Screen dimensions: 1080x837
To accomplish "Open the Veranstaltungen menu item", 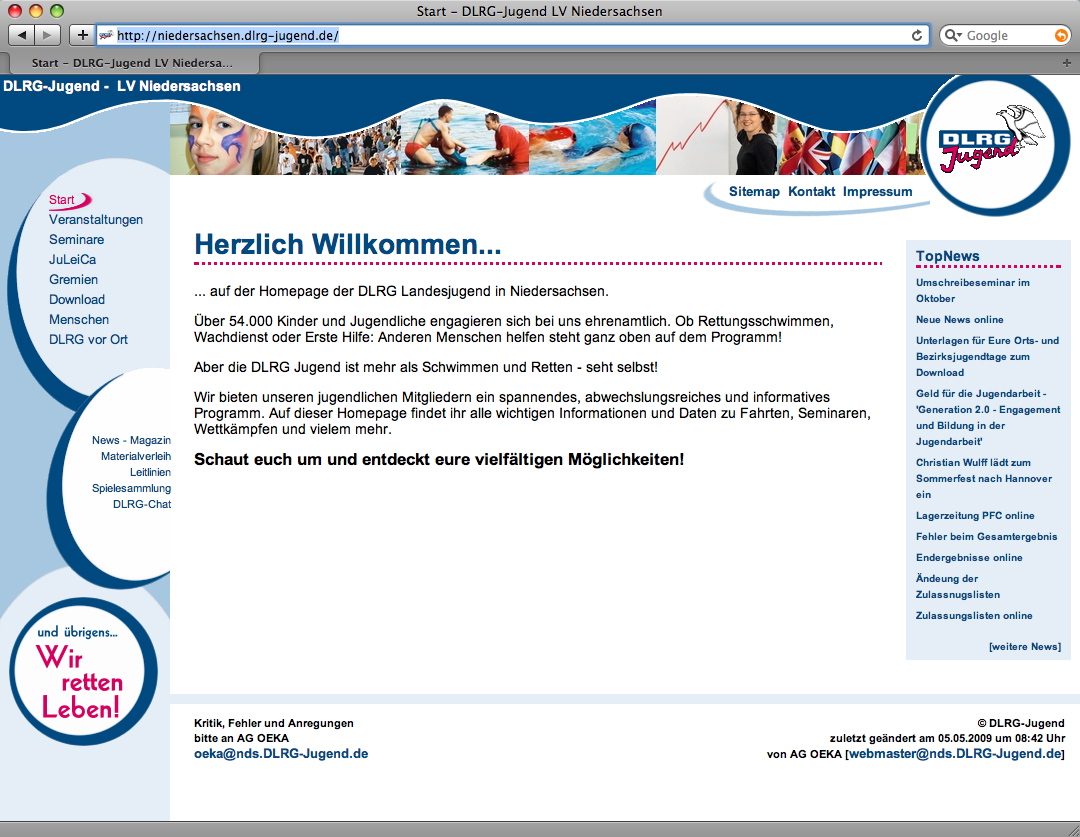I will click(x=96, y=219).
